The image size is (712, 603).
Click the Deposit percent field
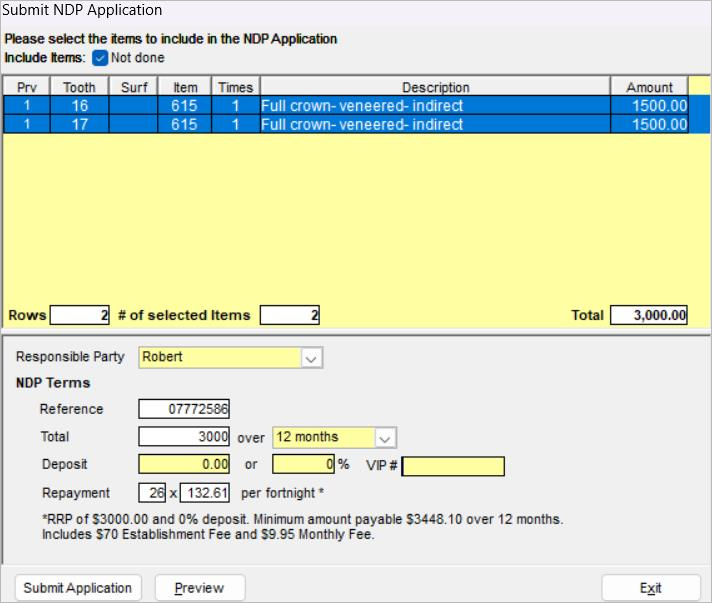pyautogui.click(x=303, y=465)
